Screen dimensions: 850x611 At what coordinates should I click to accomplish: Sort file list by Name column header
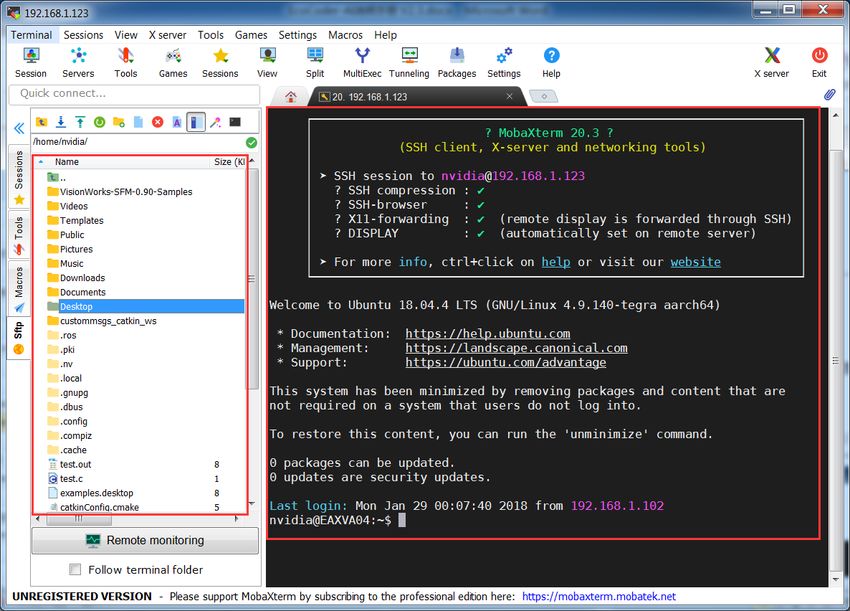(x=67, y=162)
